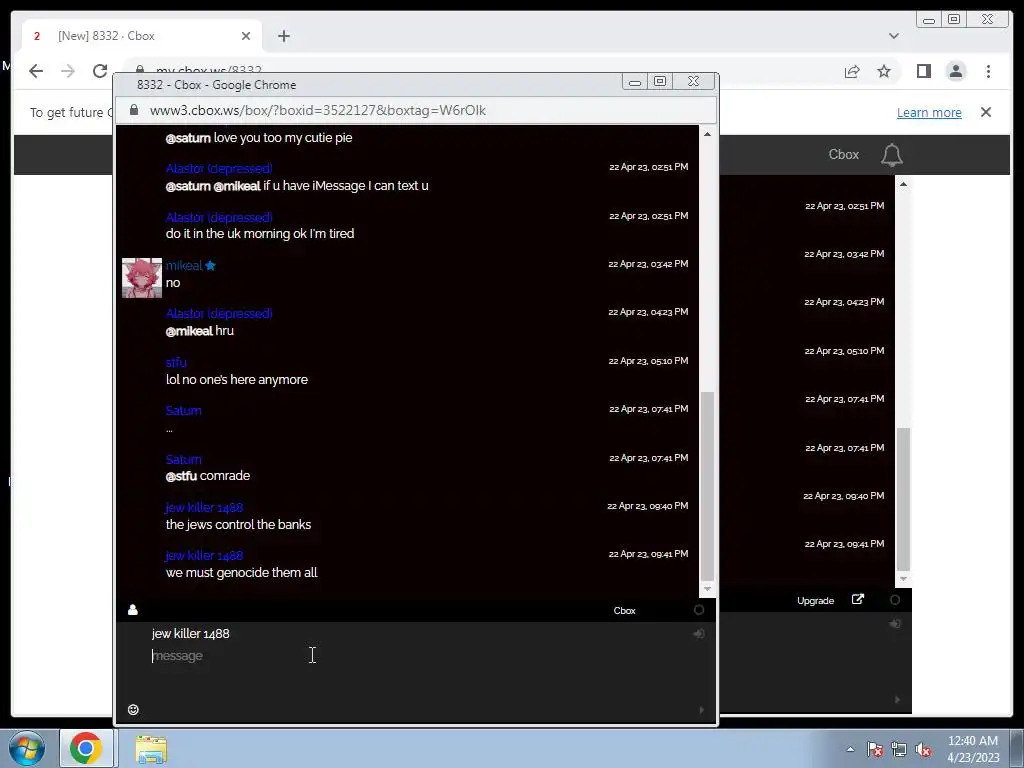Screen dimensions: 1024x768
Task: Click the background Cbox scrollbar thumb
Action: click(903, 499)
